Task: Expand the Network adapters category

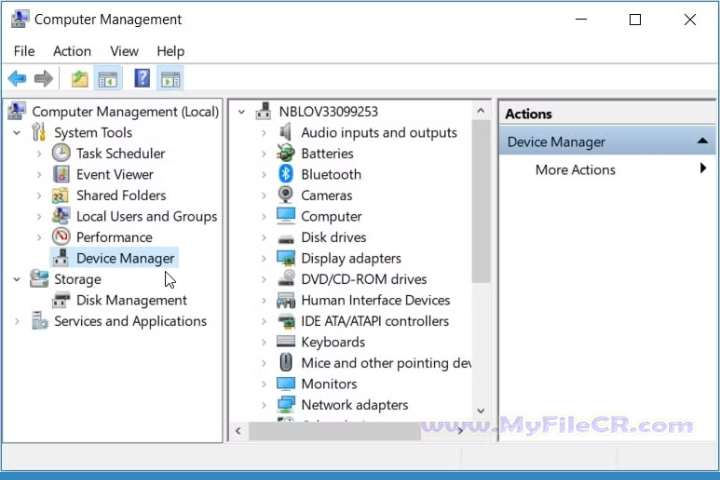Action: [x=264, y=405]
